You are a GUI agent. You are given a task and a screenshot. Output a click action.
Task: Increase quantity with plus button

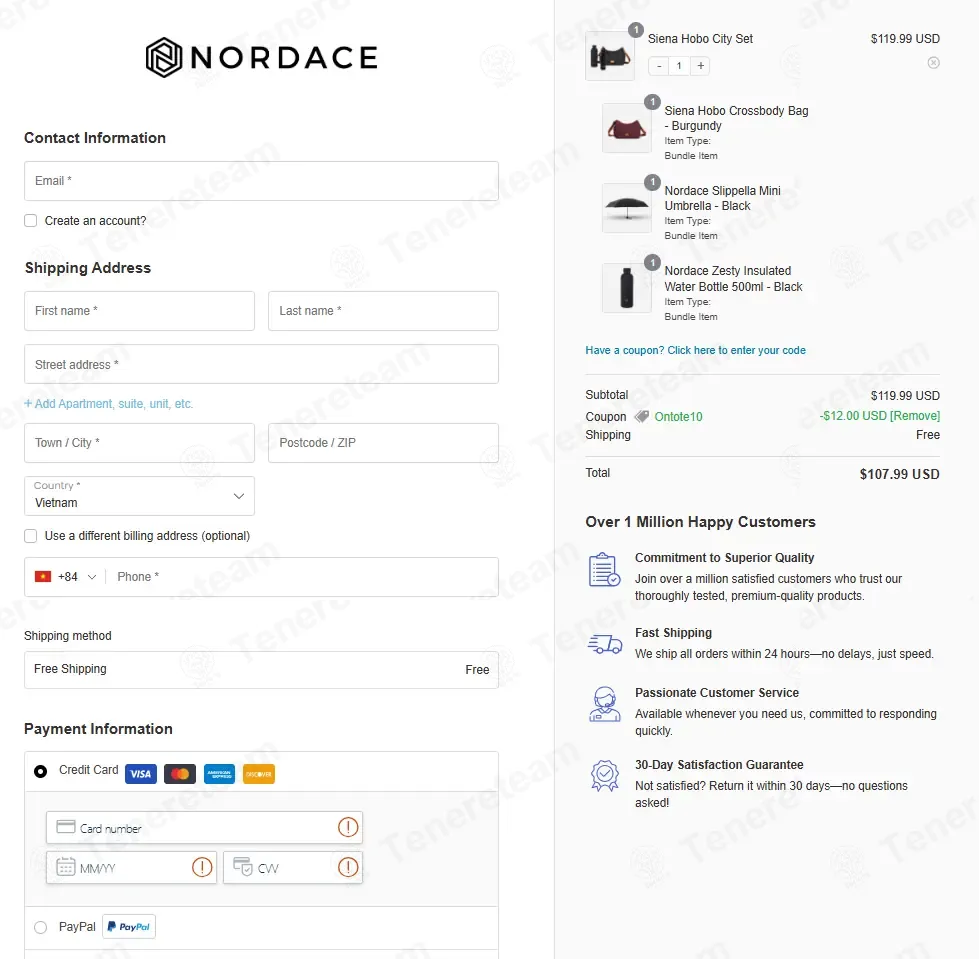[701, 66]
